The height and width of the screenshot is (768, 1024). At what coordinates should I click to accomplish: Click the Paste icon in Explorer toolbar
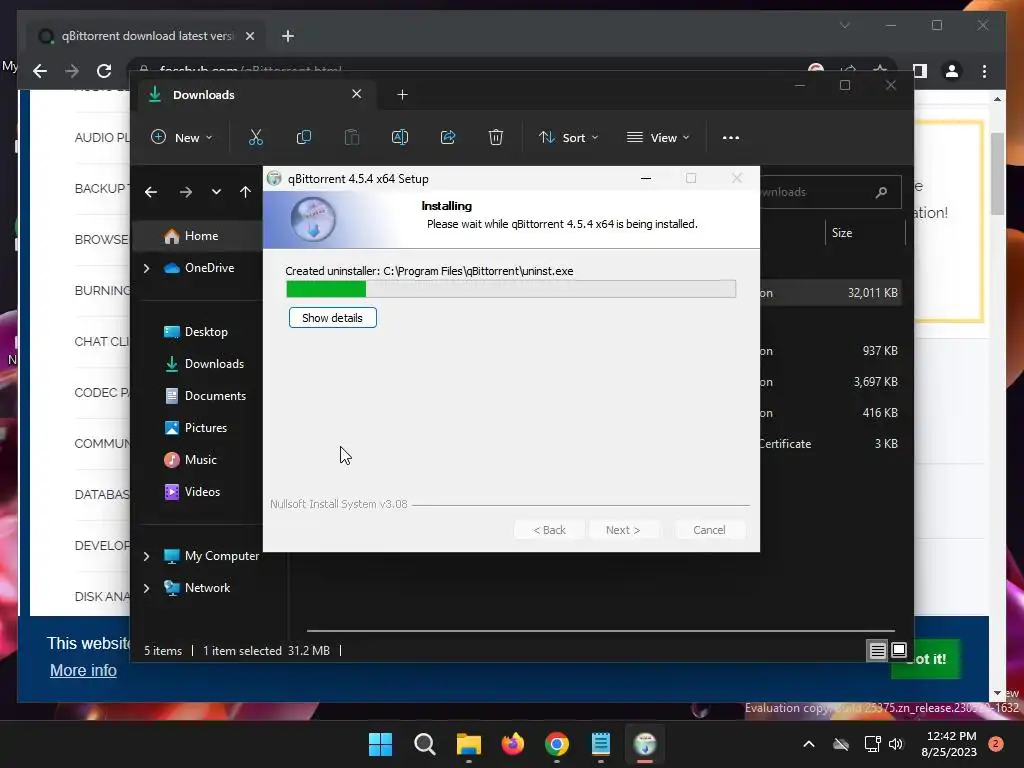(x=351, y=137)
